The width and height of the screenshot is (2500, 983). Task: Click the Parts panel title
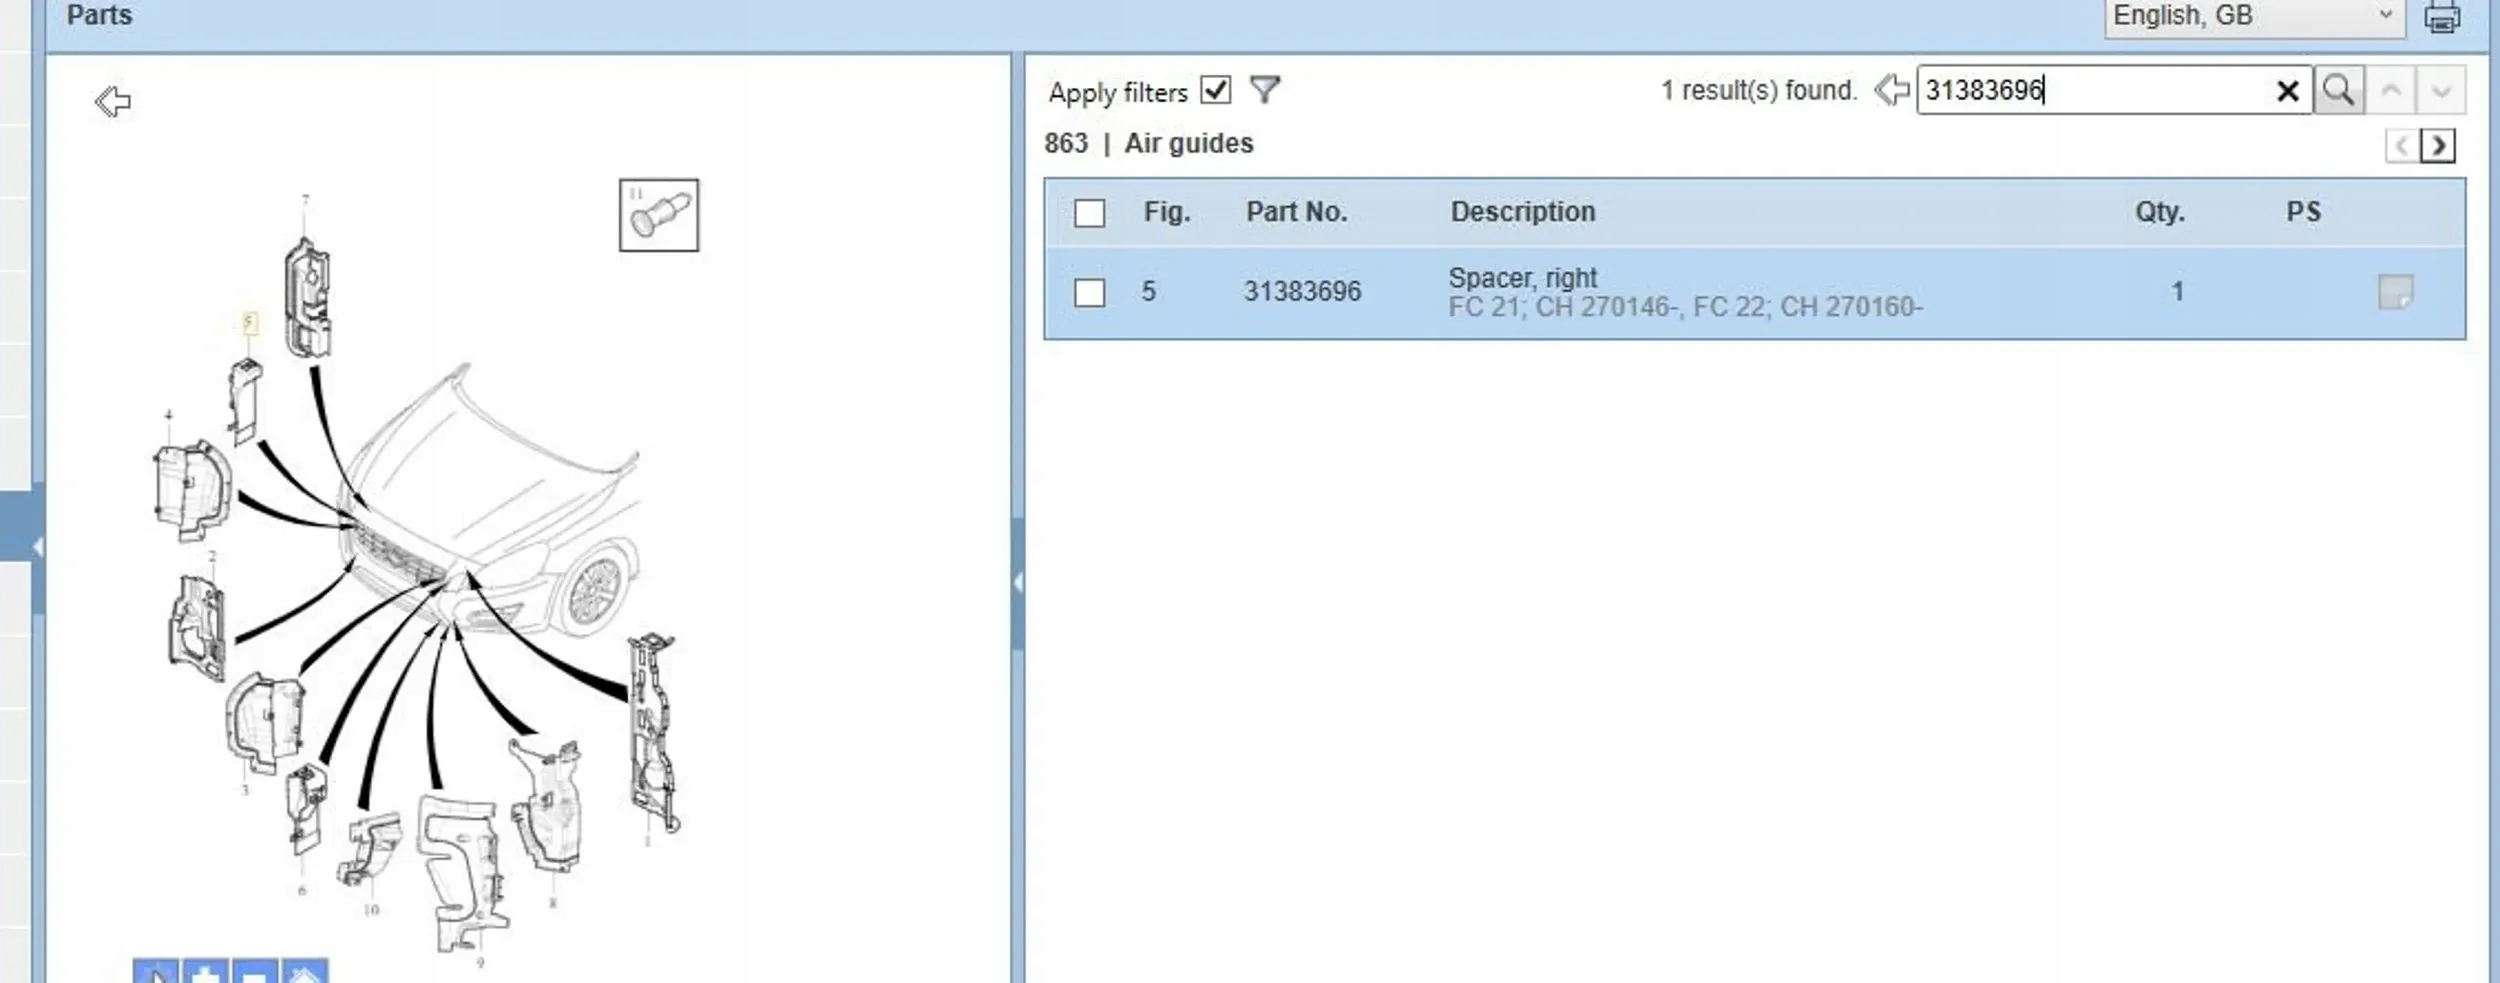tap(99, 15)
